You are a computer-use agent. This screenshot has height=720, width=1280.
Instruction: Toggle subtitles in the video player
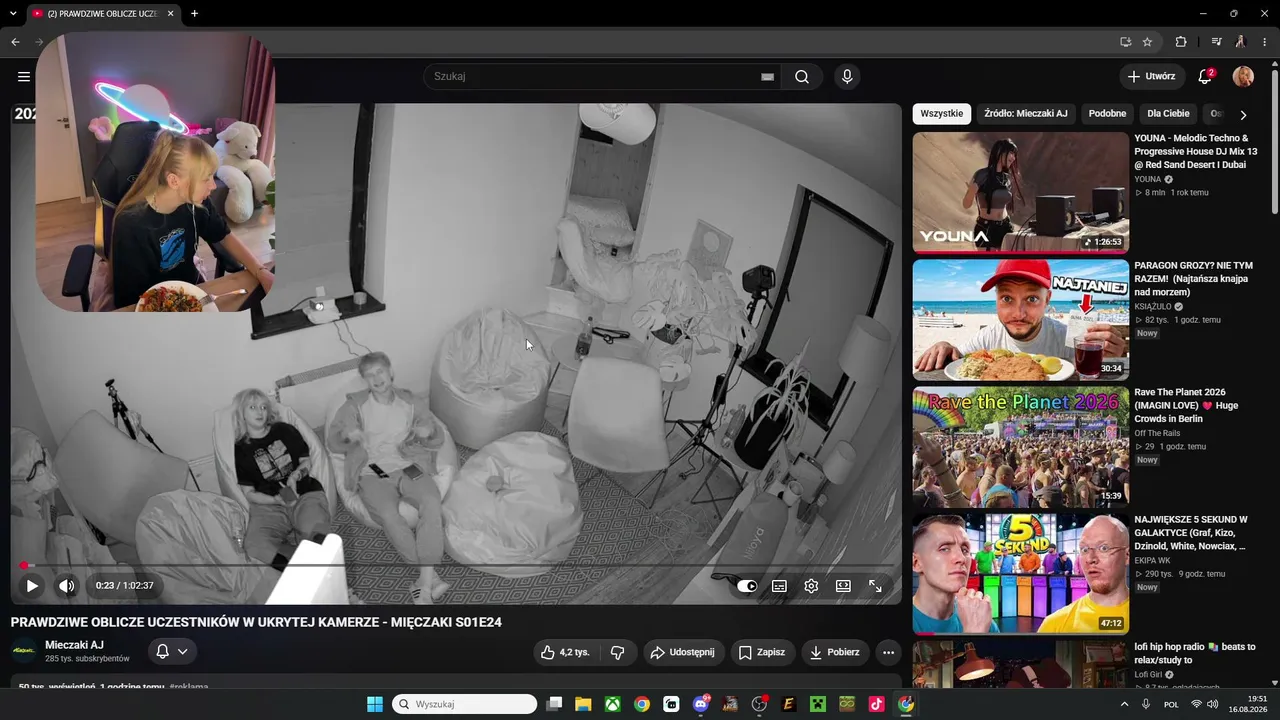(779, 586)
